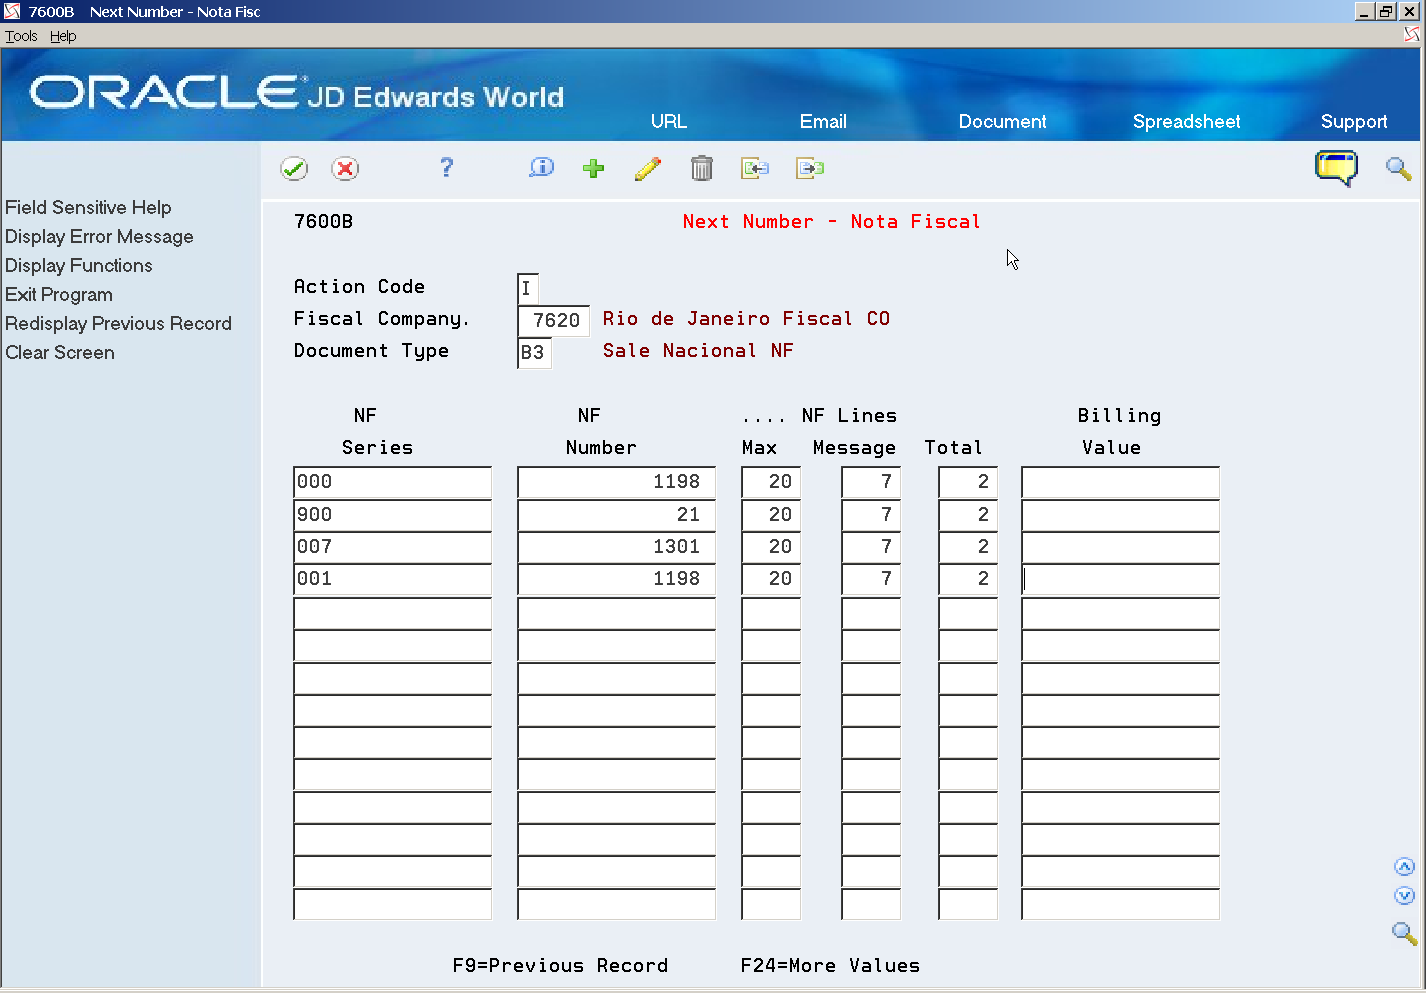Select Display Error Message
The height and width of the screenshot is (993, 1426).
(x=99, y=236)
